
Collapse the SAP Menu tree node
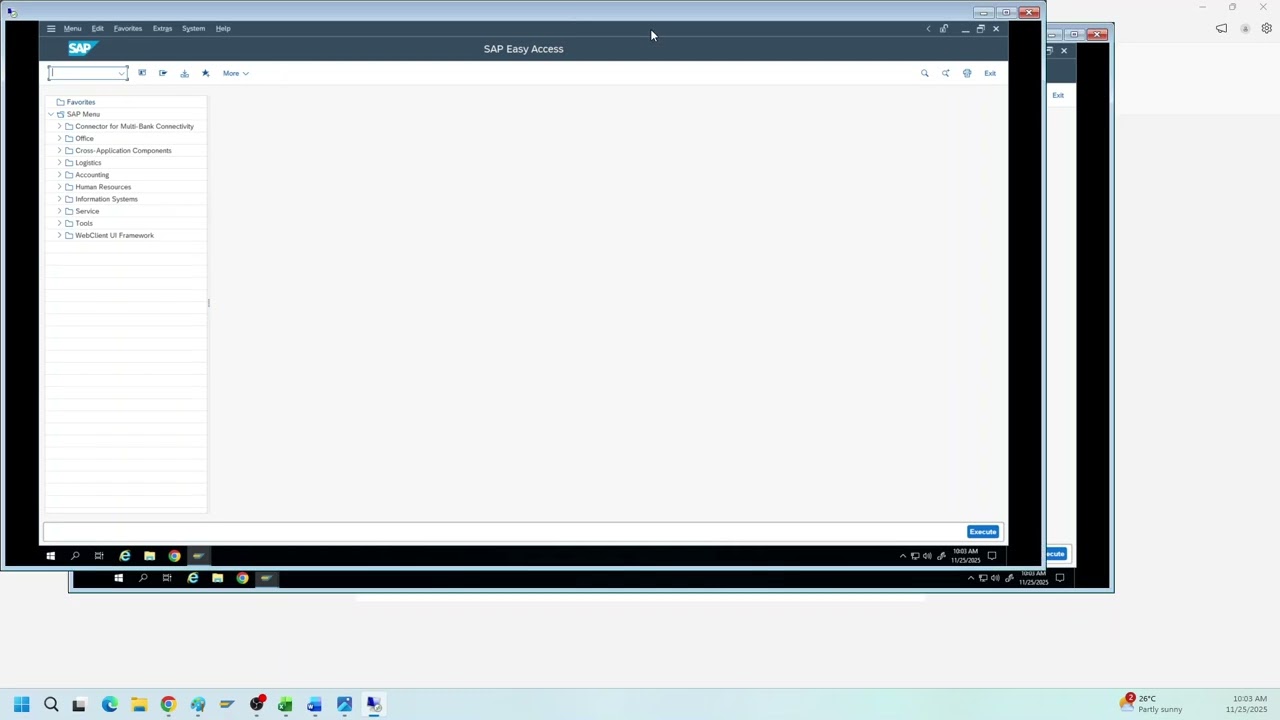click(51, 114)
